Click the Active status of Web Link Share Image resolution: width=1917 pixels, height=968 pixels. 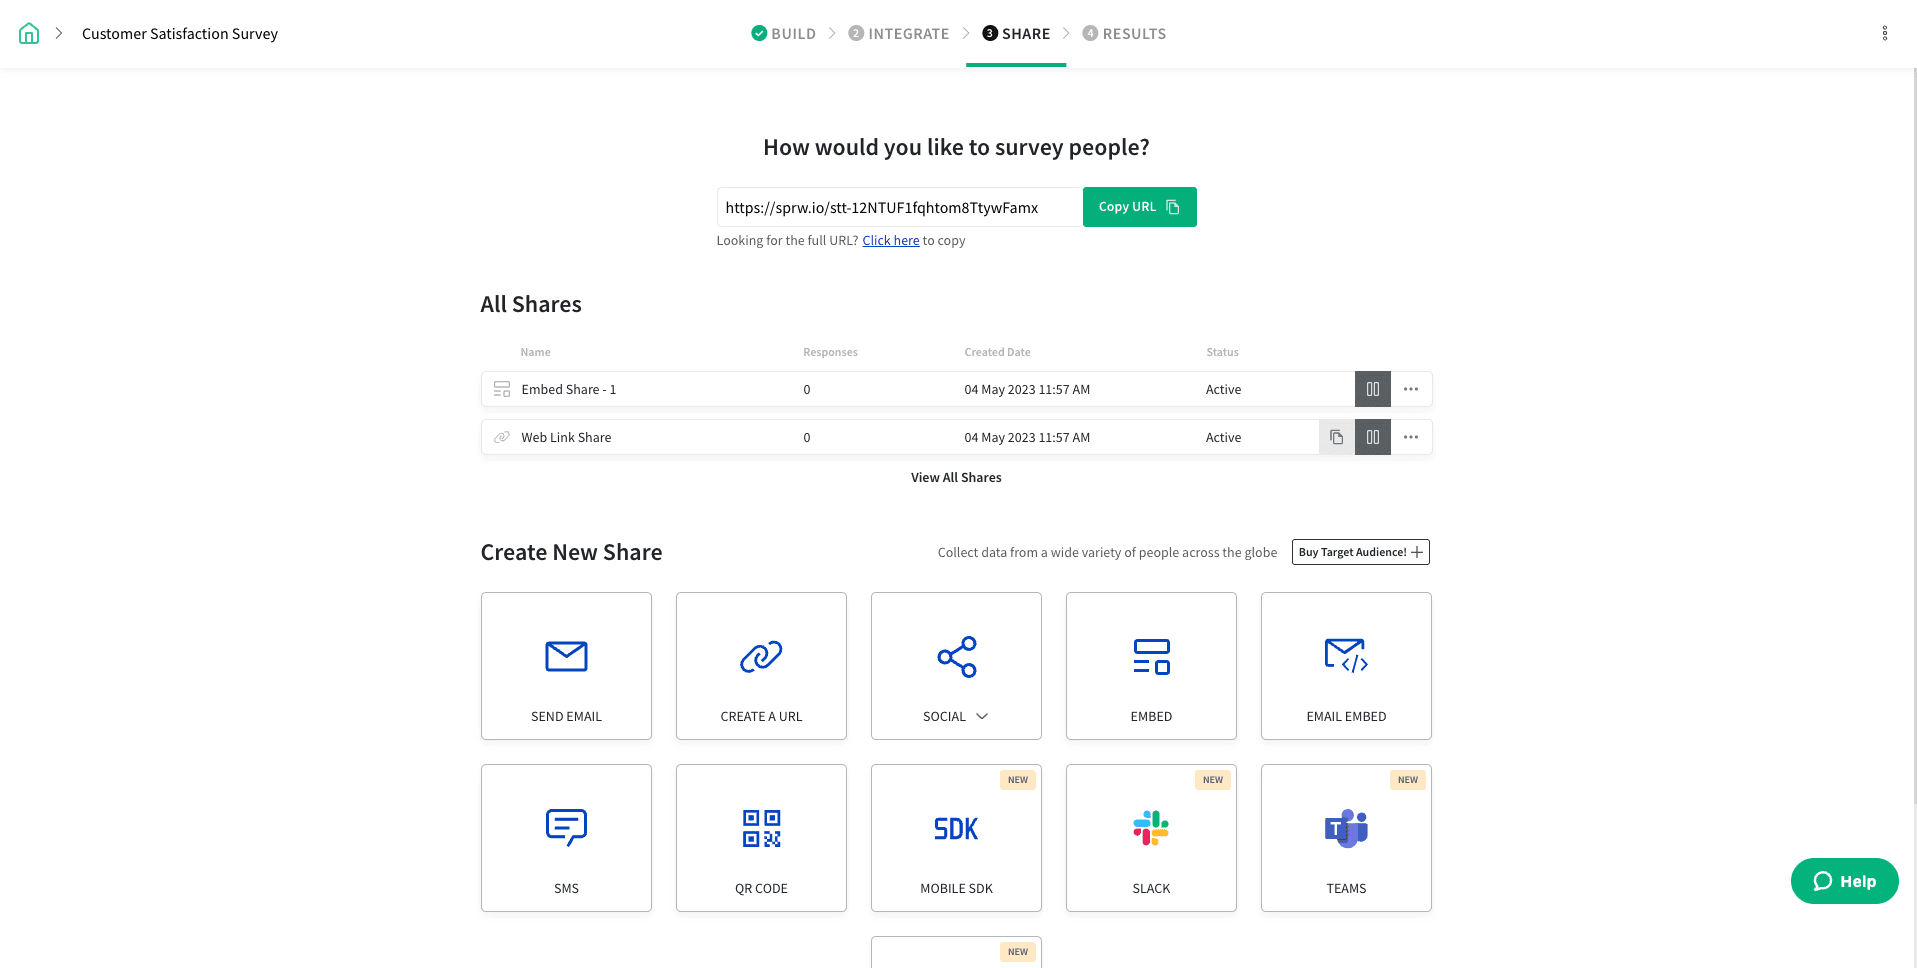tap(1223, 438)
